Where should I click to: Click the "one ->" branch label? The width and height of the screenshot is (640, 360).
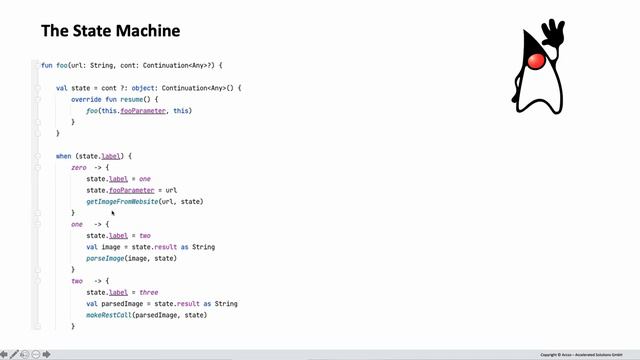[x=90, y=224]
